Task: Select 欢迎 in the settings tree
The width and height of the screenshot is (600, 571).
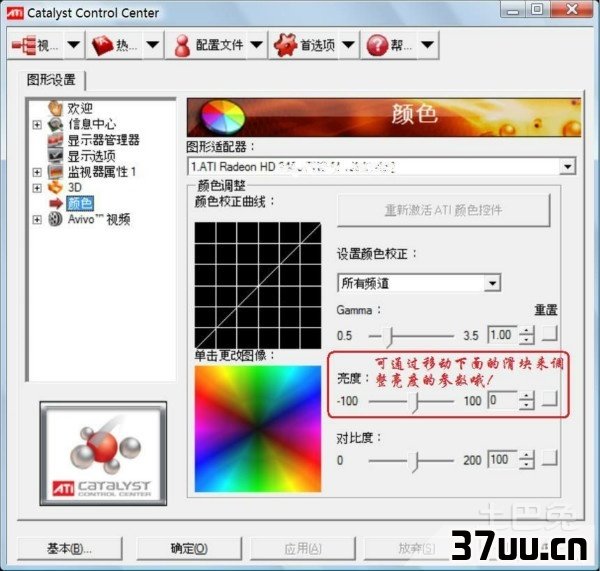Action: coord(80,108)
